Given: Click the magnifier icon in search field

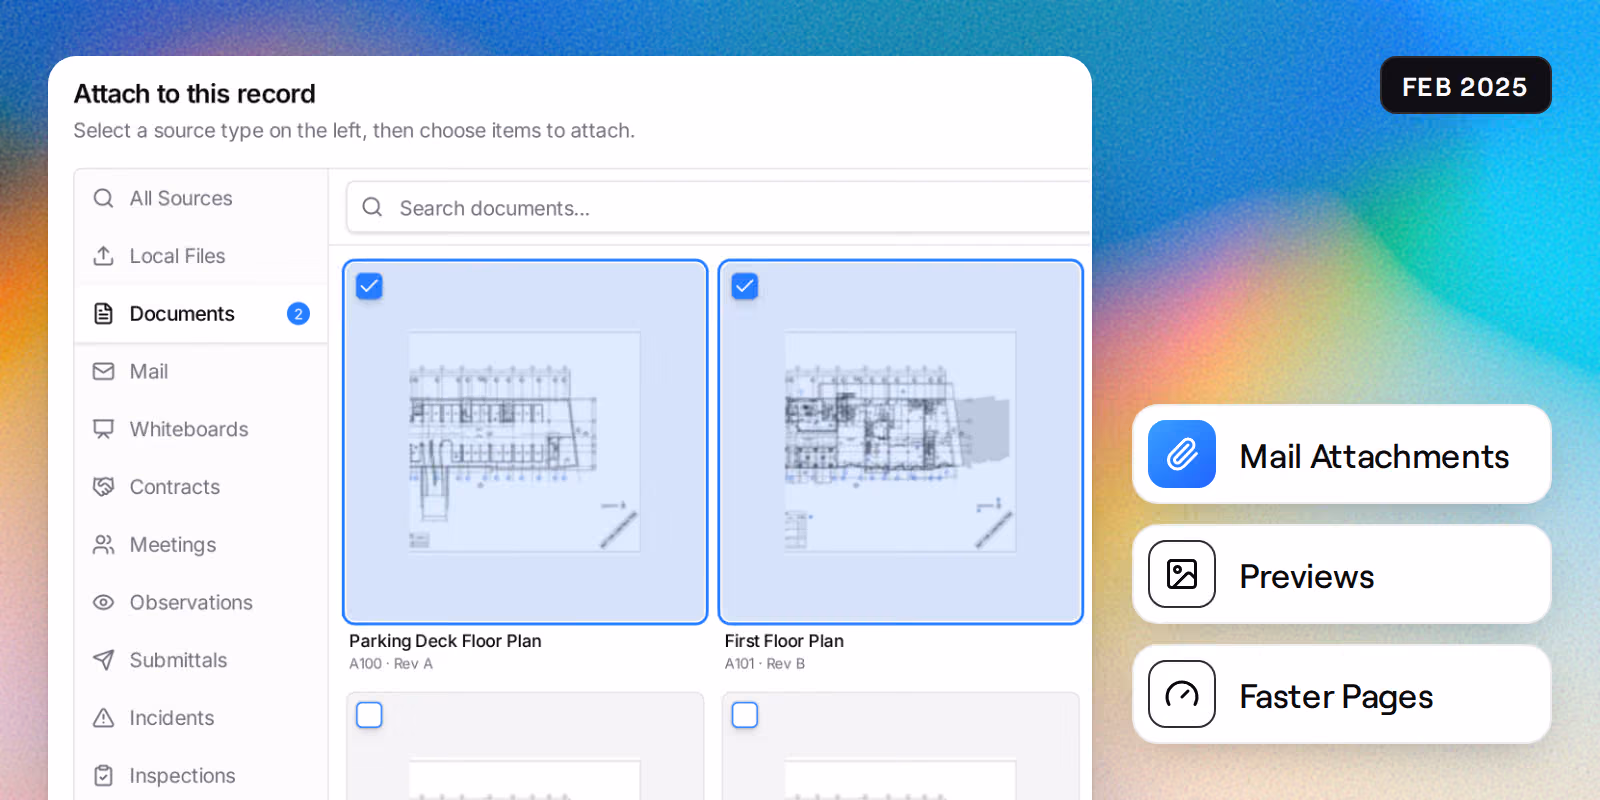Looking at the screenshot, I should pyautogui.click(x=372, y=207).
